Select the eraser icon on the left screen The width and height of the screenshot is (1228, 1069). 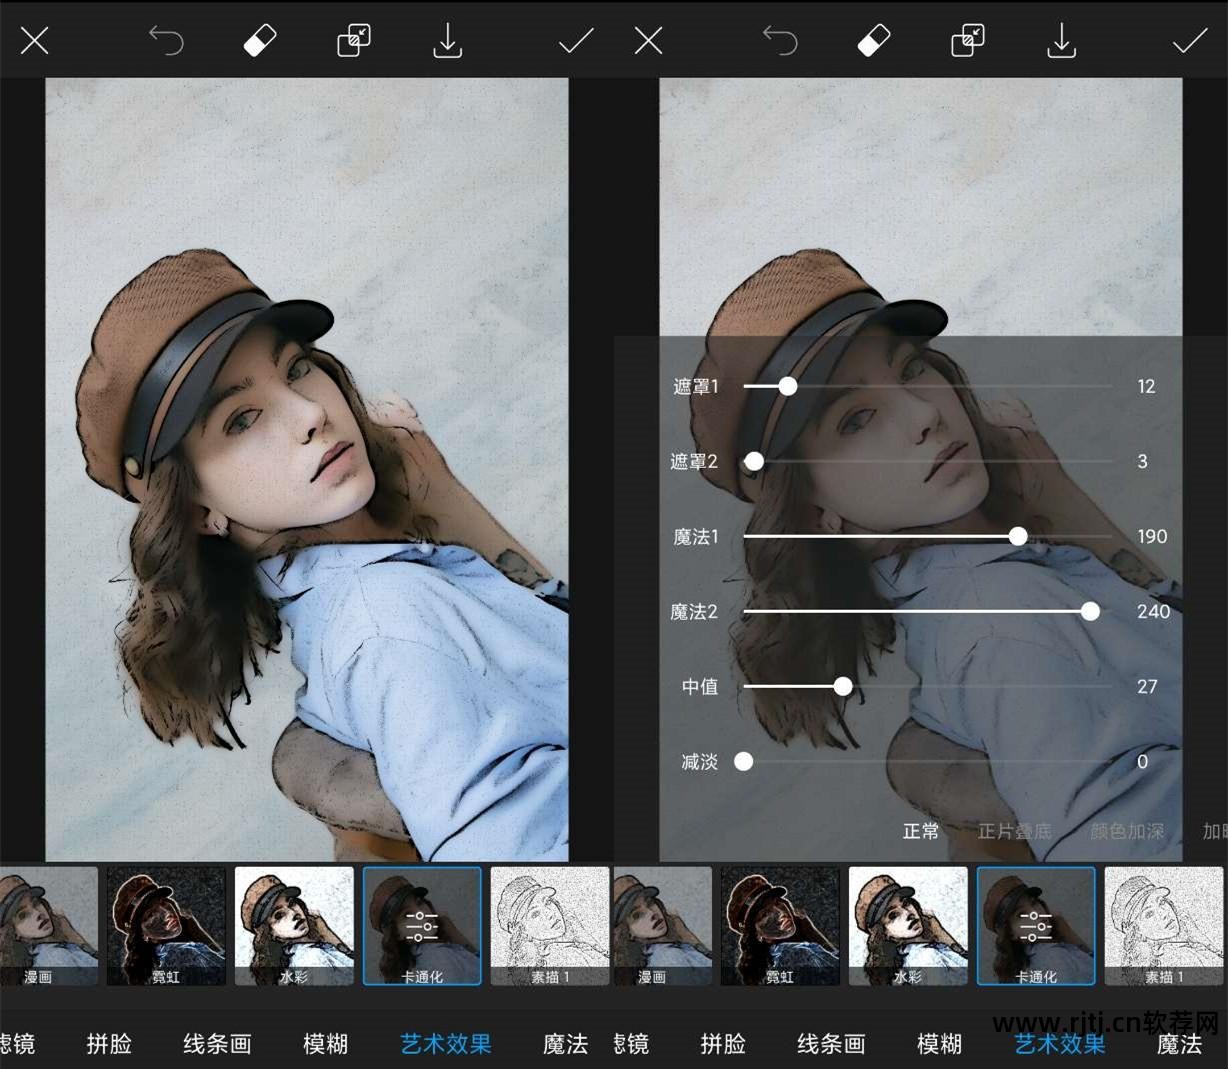(260, 41)
